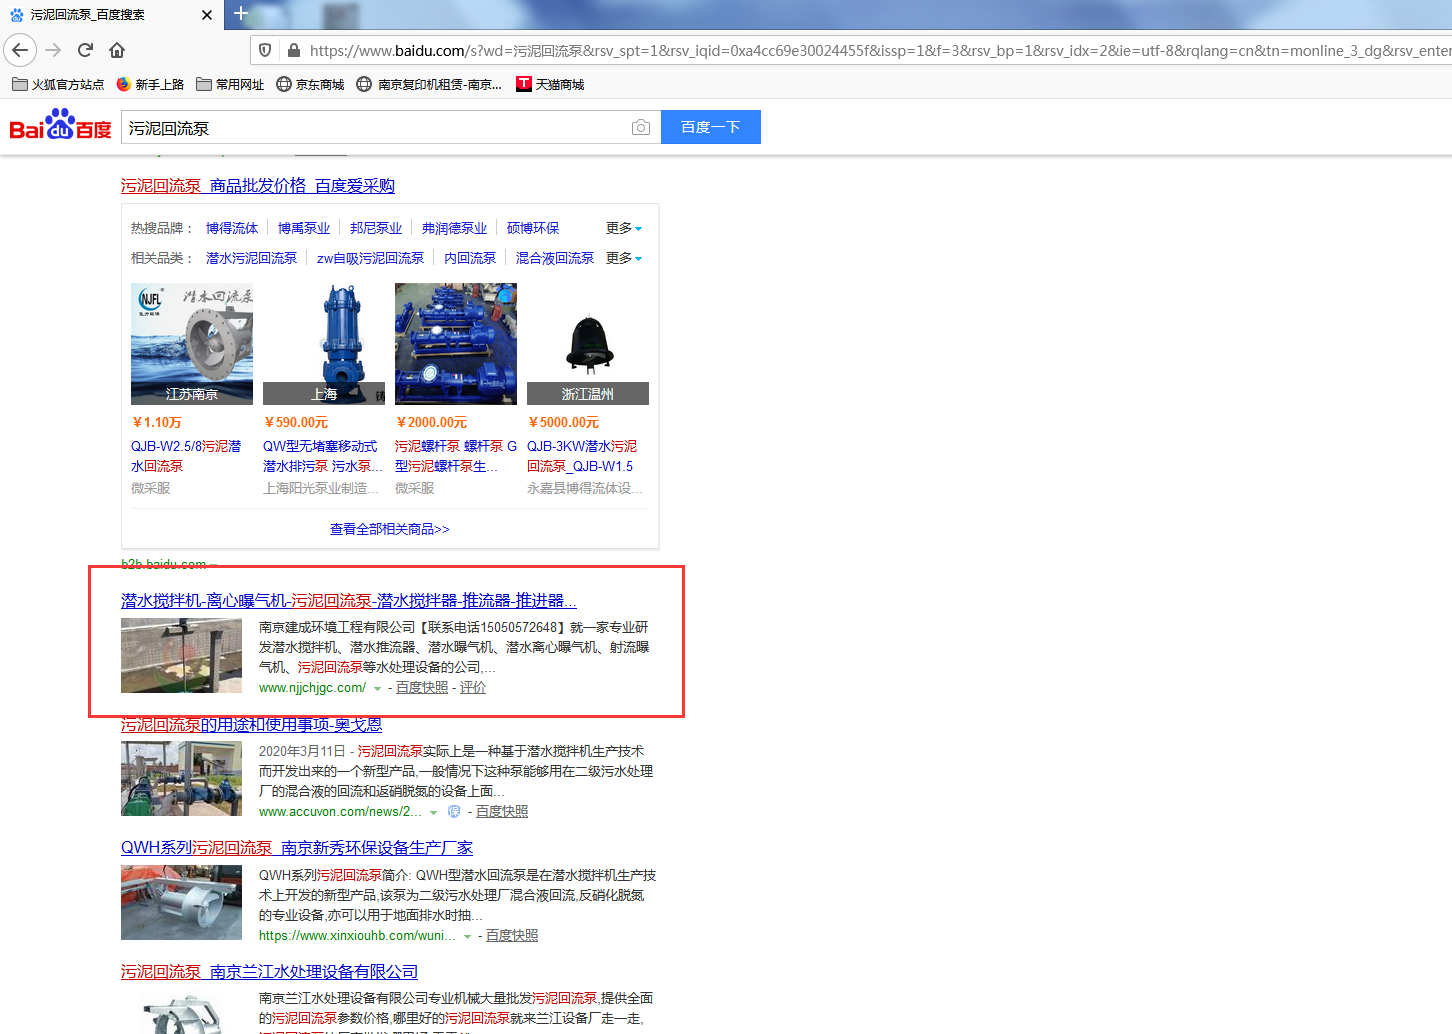
Task: Open 浙江温州 black pump product image
Action: [588, 344]
